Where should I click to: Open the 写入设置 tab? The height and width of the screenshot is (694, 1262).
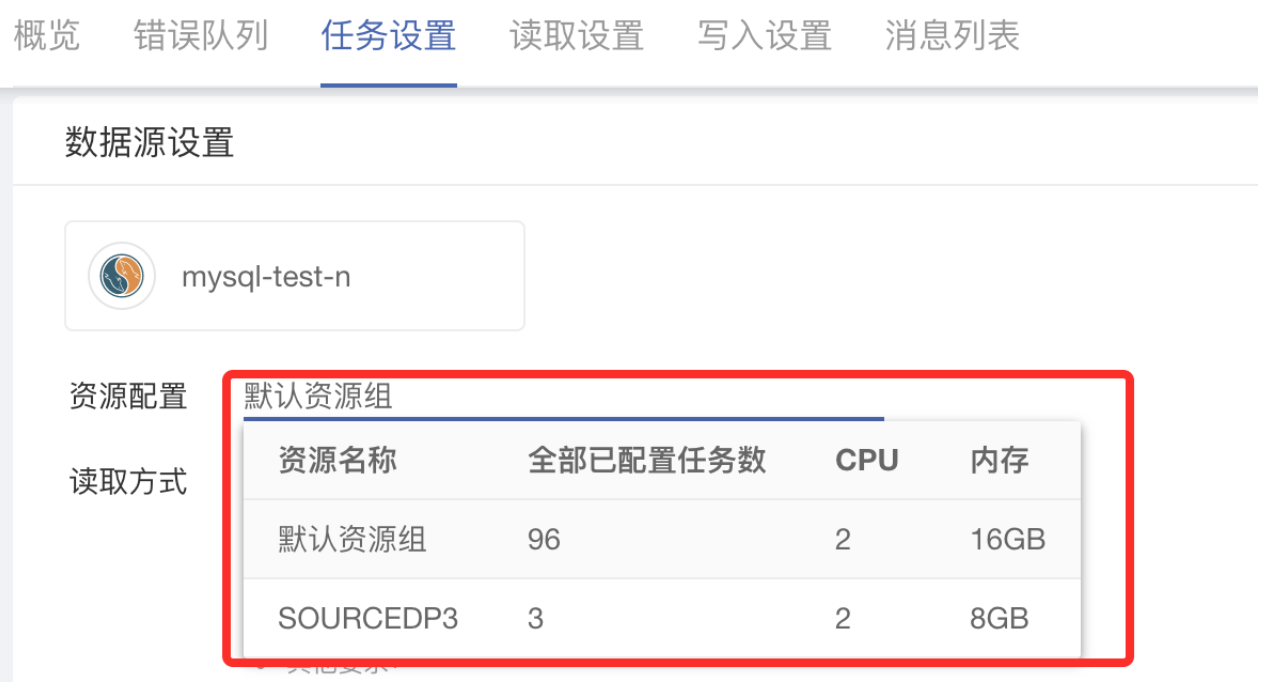(764, 37)
